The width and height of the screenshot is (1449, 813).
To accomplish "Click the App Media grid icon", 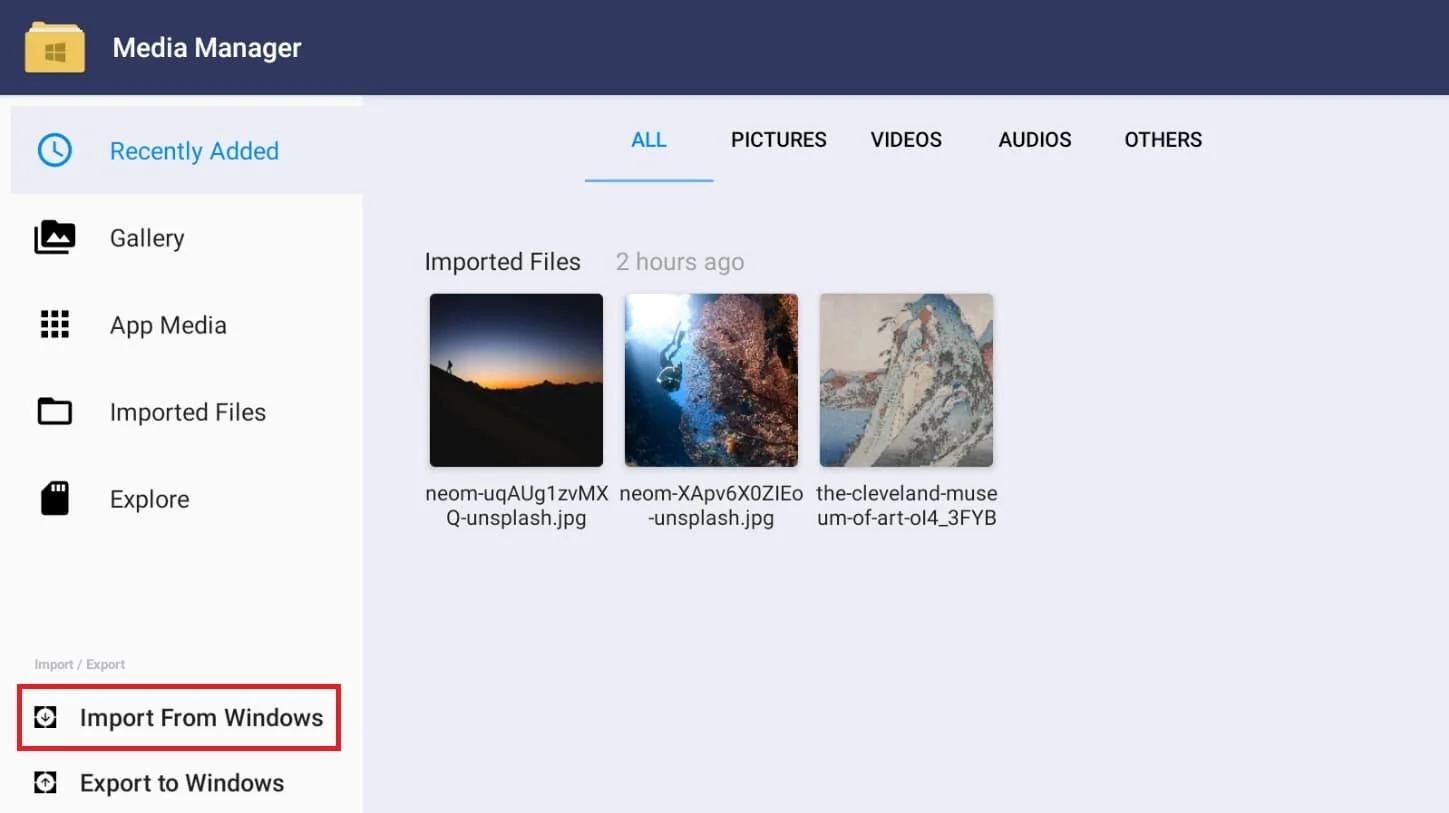I will click(x=55, y=324).
